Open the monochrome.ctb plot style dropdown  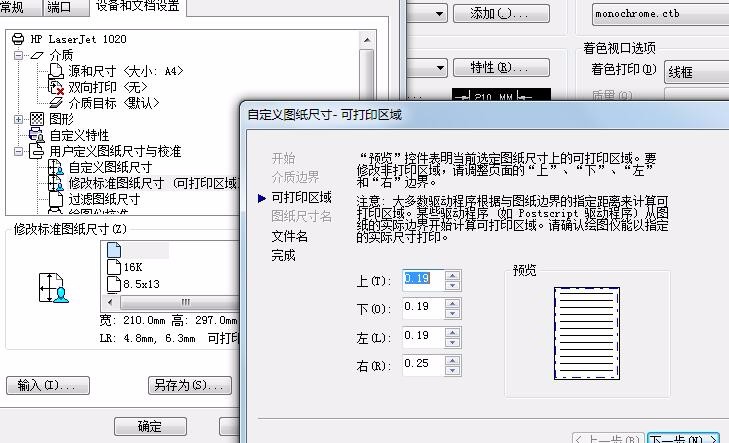[660, 14]
